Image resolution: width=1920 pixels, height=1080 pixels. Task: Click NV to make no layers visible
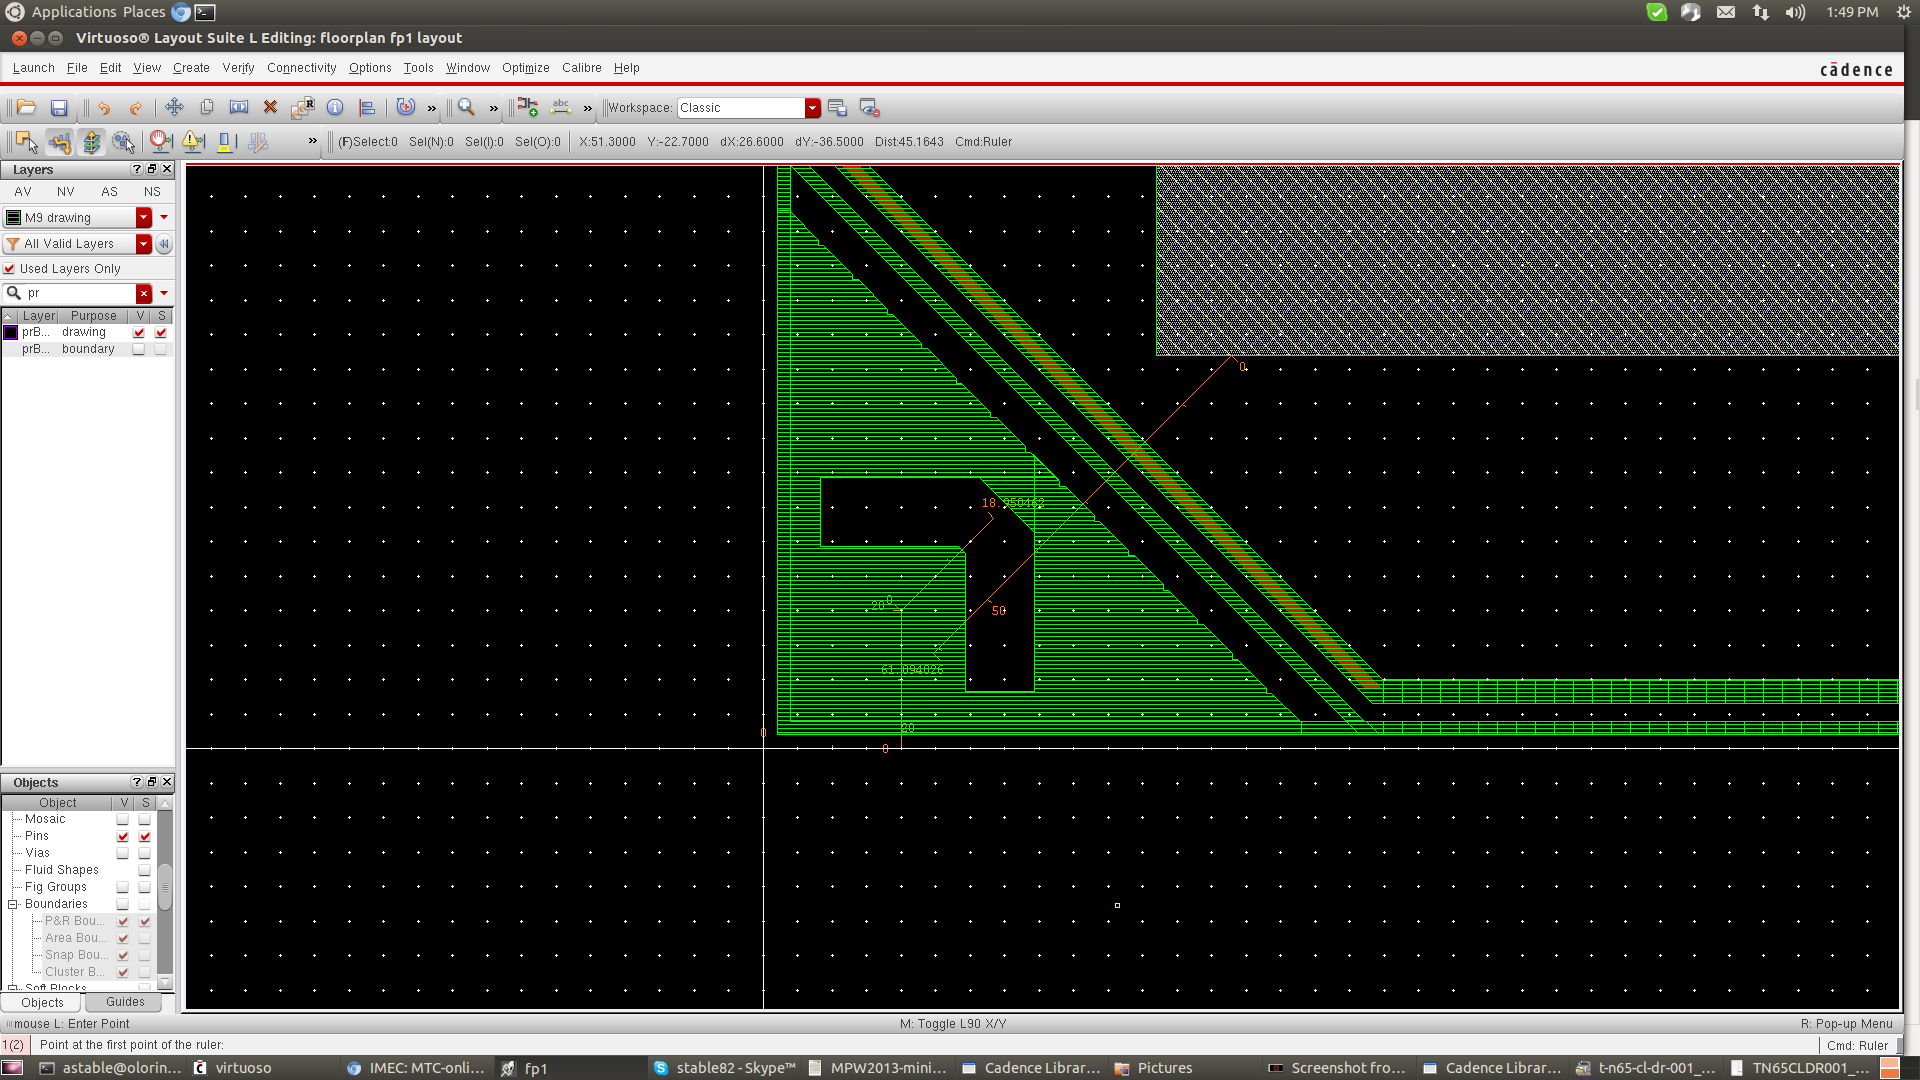pos(66,192)
